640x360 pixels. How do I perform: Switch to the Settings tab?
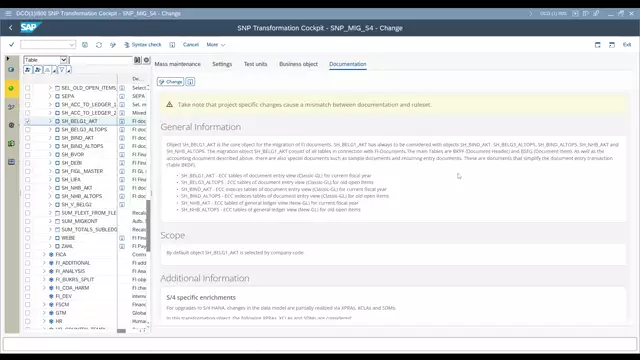coord(222,64)
